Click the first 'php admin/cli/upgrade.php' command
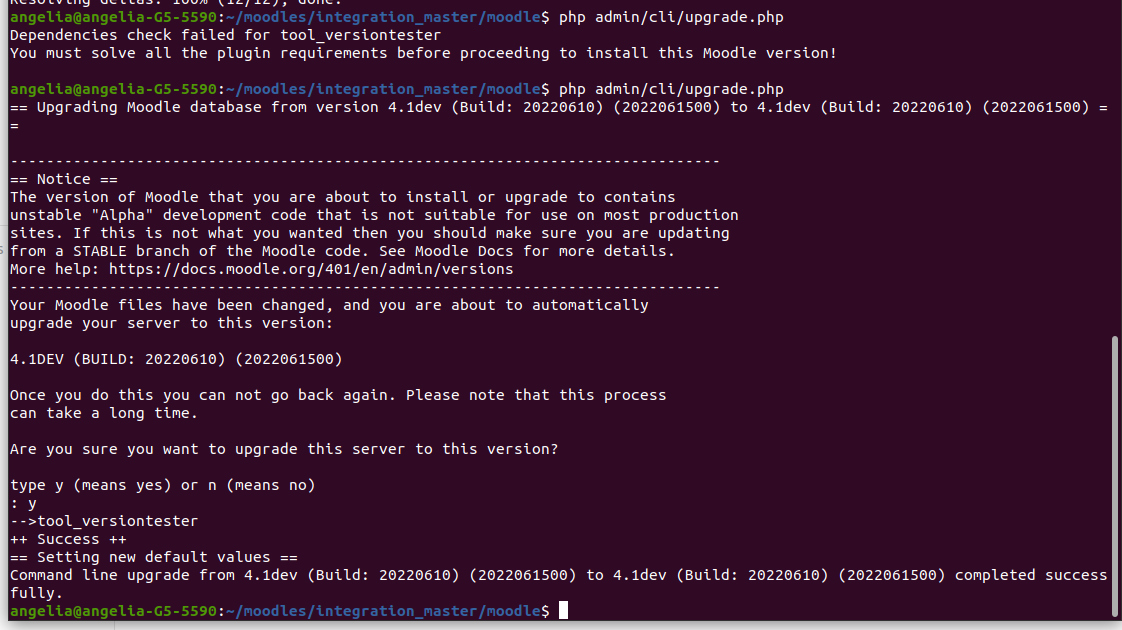The height and width of the screenshot is (630, 1122). pos(671,17)
